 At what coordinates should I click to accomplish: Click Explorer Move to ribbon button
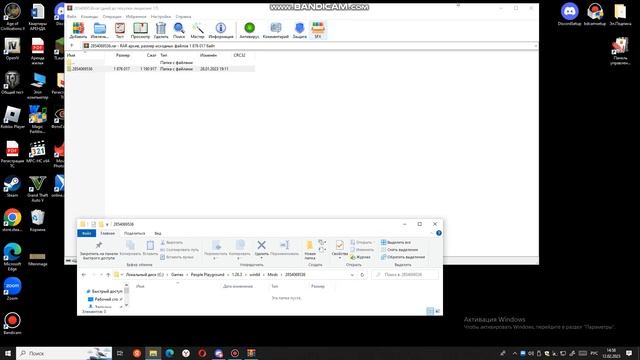[x=216, y=249]
